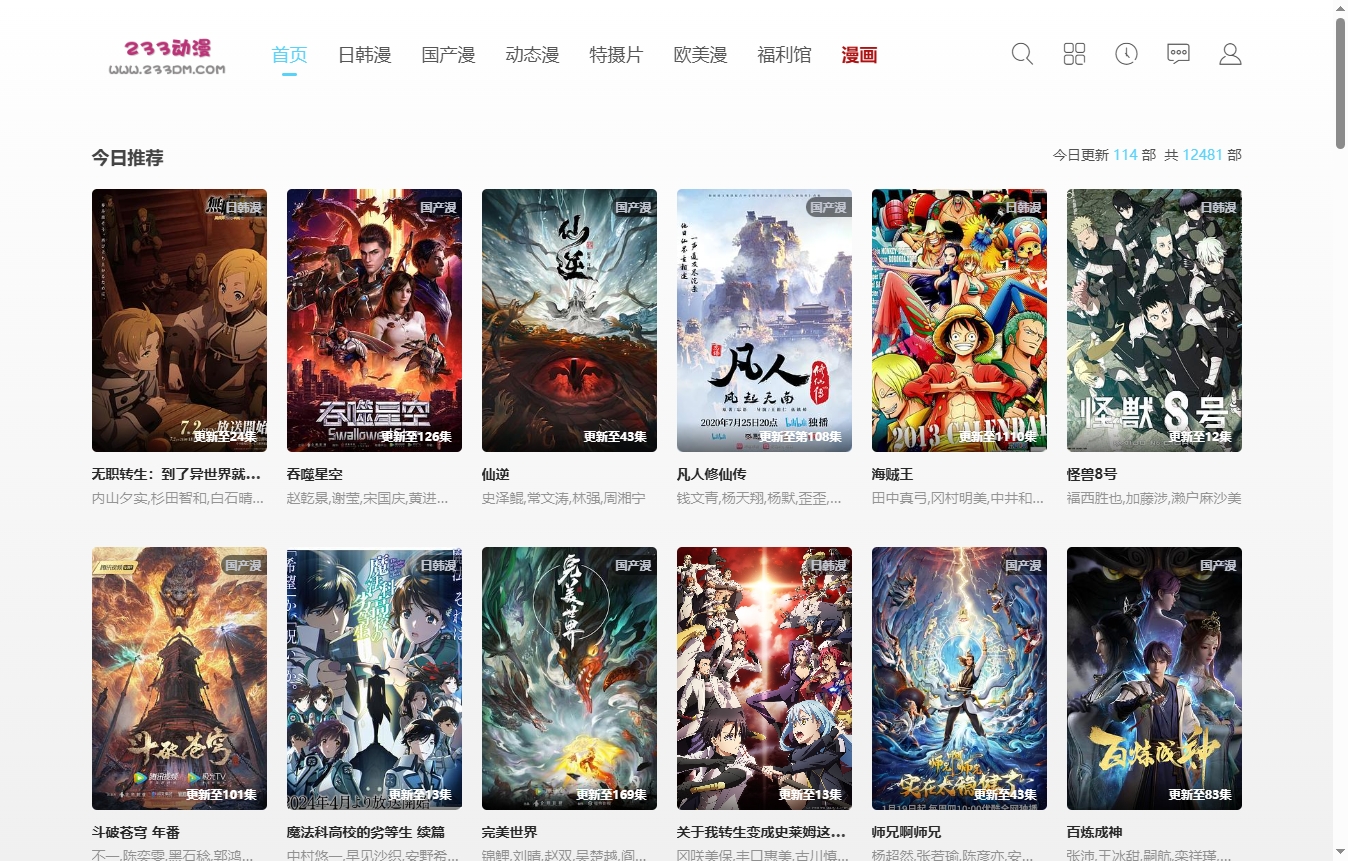Click the 关于我转生变成史莱姆这… title
The width and height of the screenshot is (1348, 861).
click(x=761, y=832)
